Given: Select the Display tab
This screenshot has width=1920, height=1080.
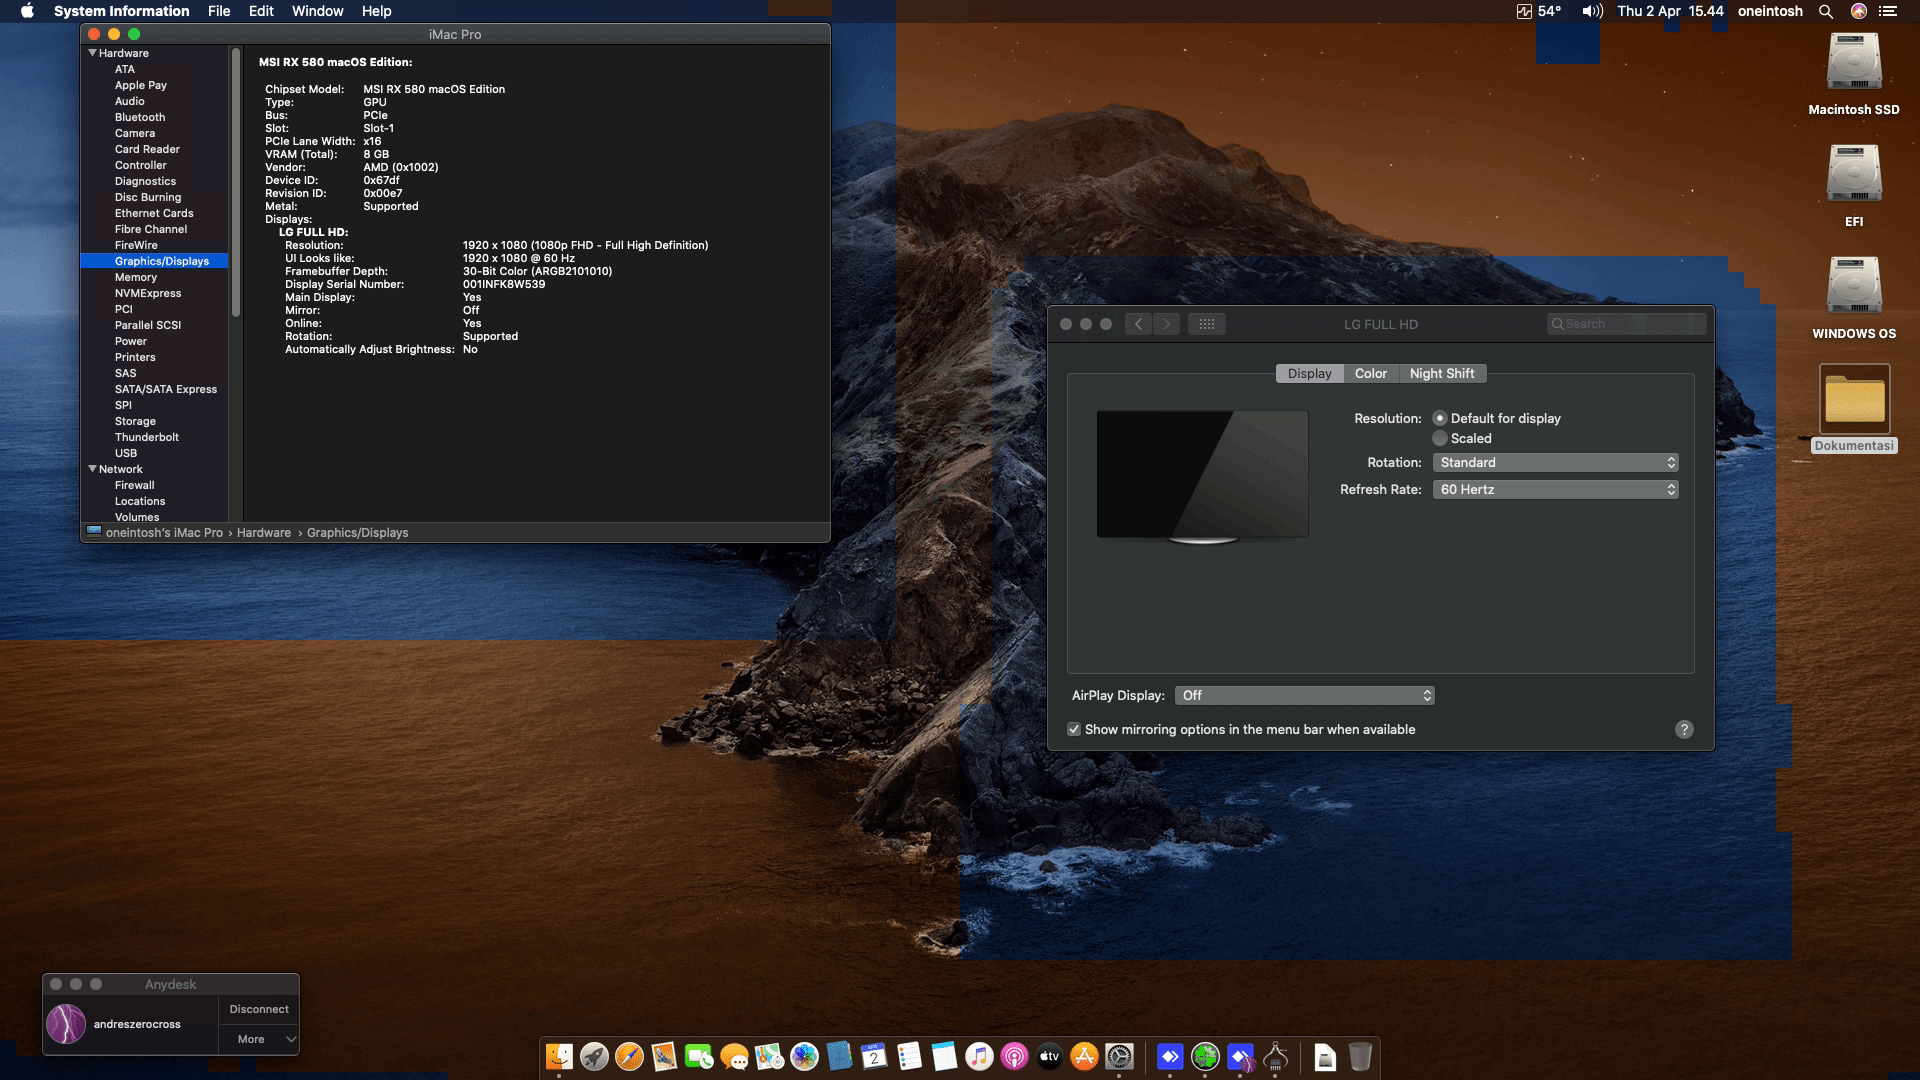Looking at the screenshot, I should (1309, 373).
